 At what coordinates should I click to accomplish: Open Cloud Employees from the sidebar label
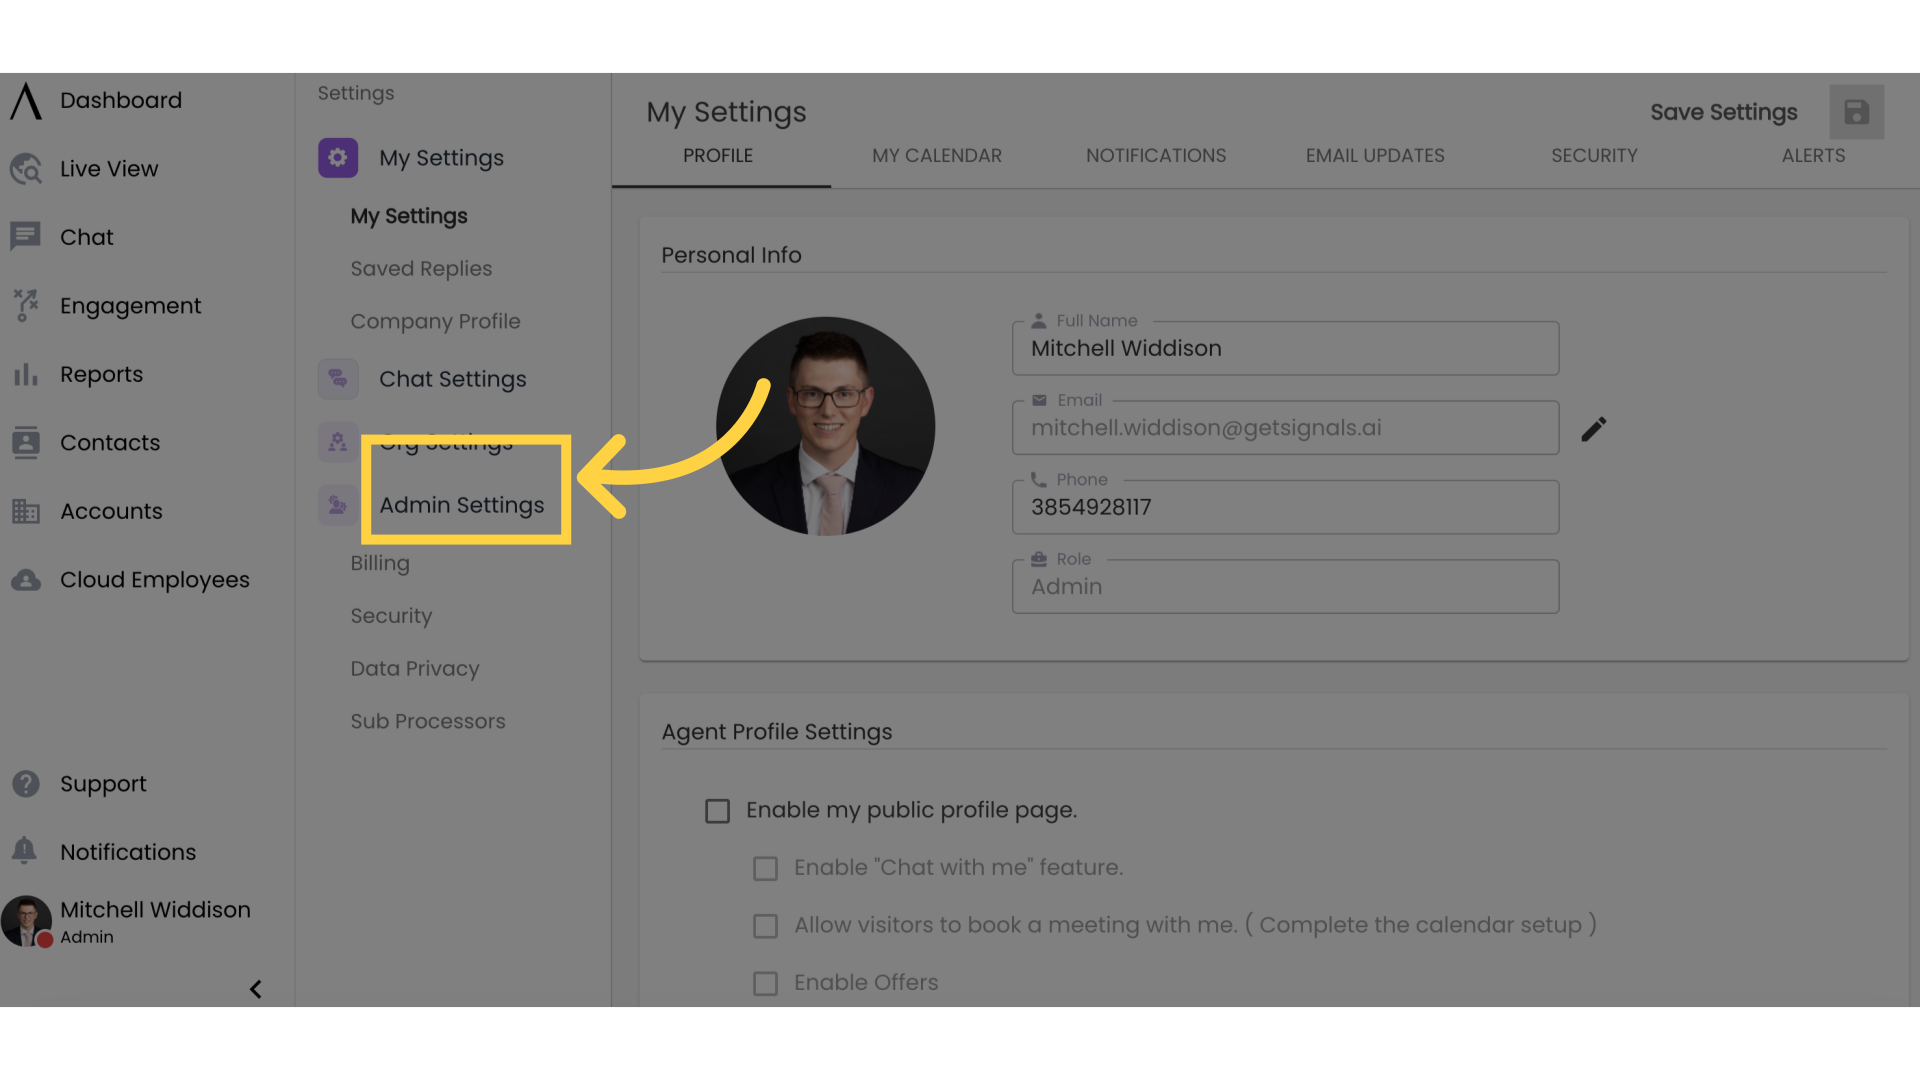(x=155, y=580)
